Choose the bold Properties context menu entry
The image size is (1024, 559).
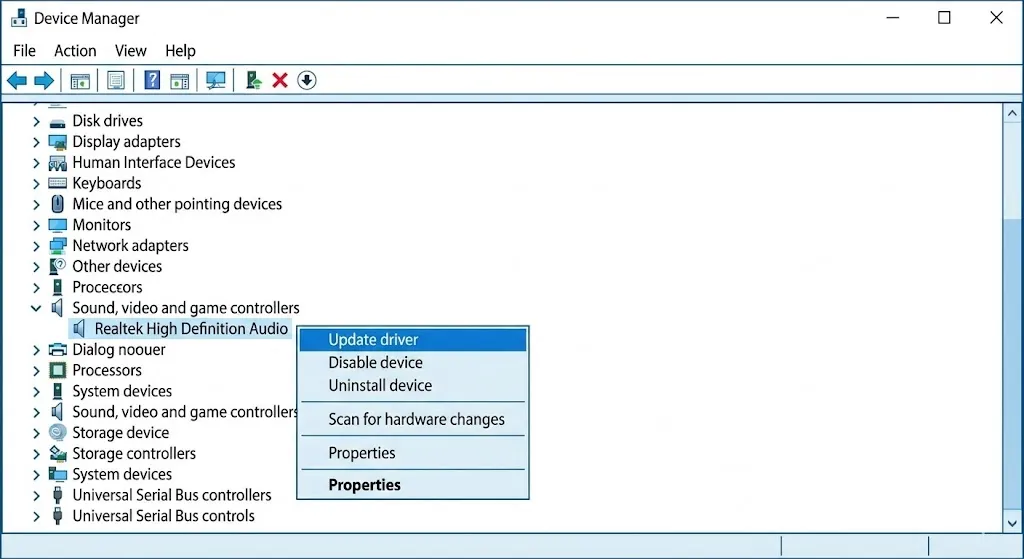click(413, 485)
